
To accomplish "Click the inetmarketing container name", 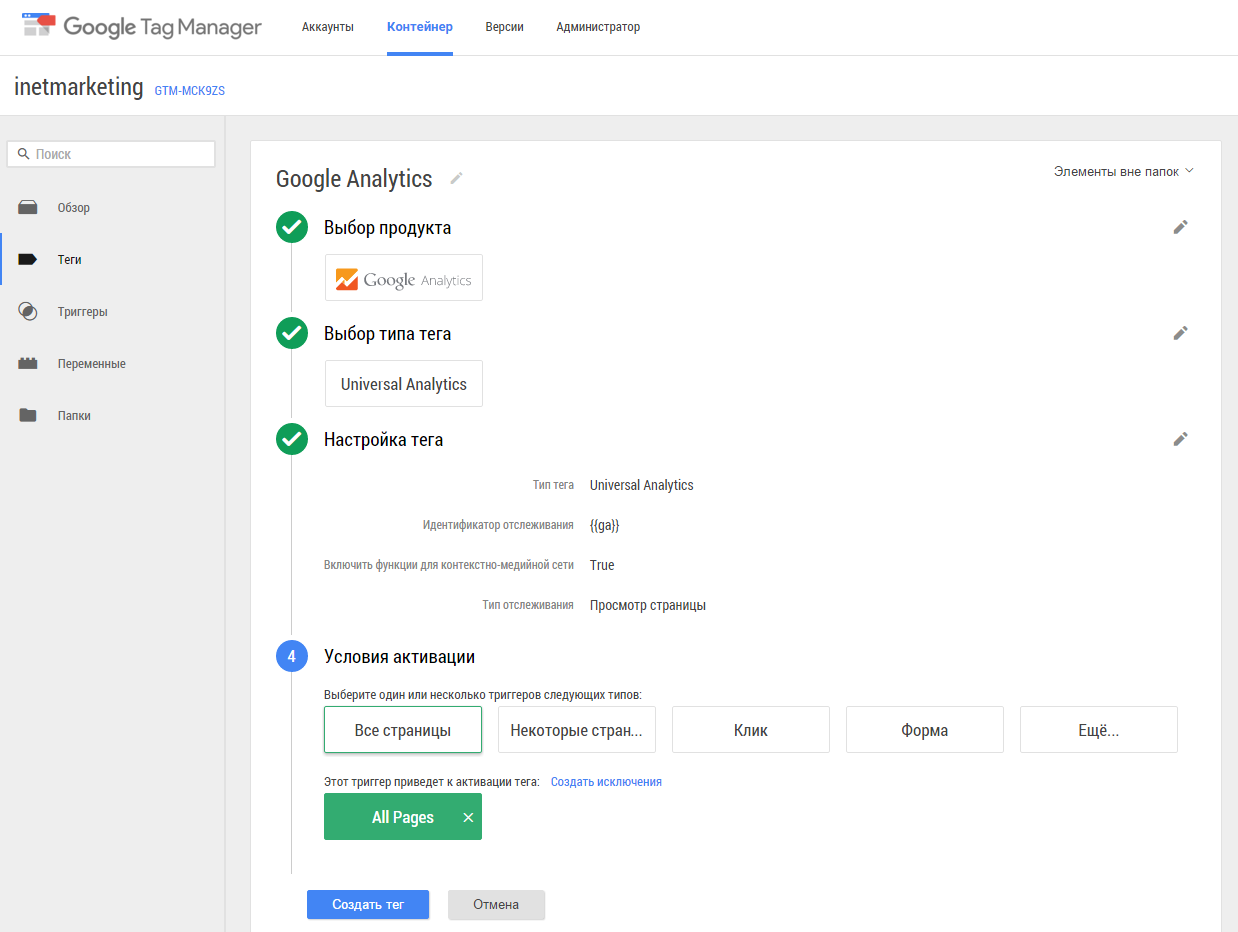I will 79,87.
